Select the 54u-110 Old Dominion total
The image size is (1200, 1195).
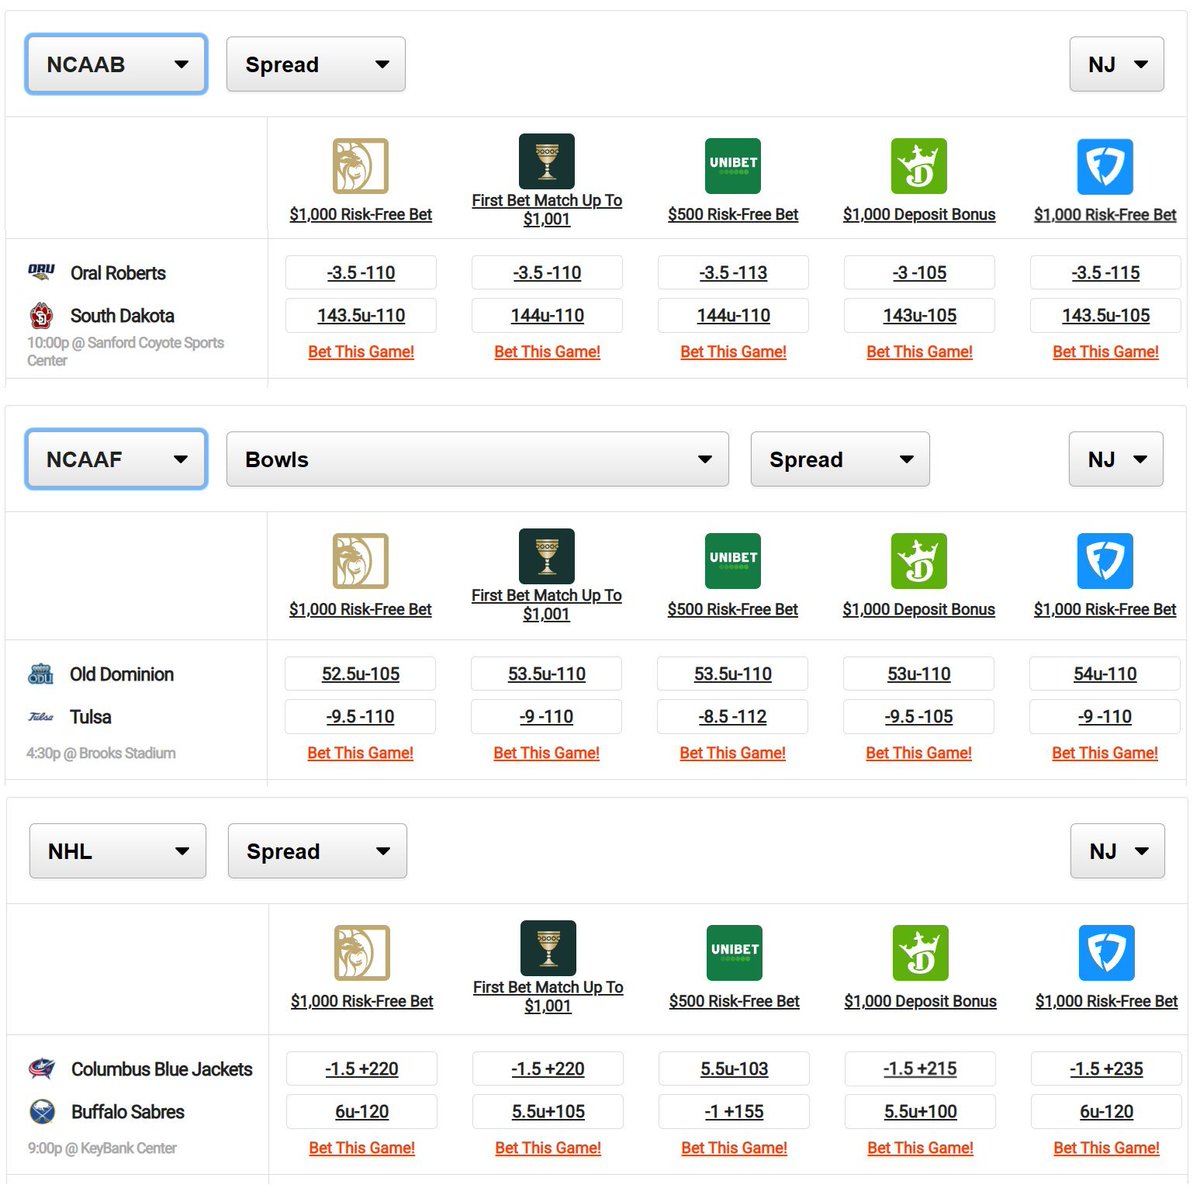pyautogui.click(x=1105, y=674)
